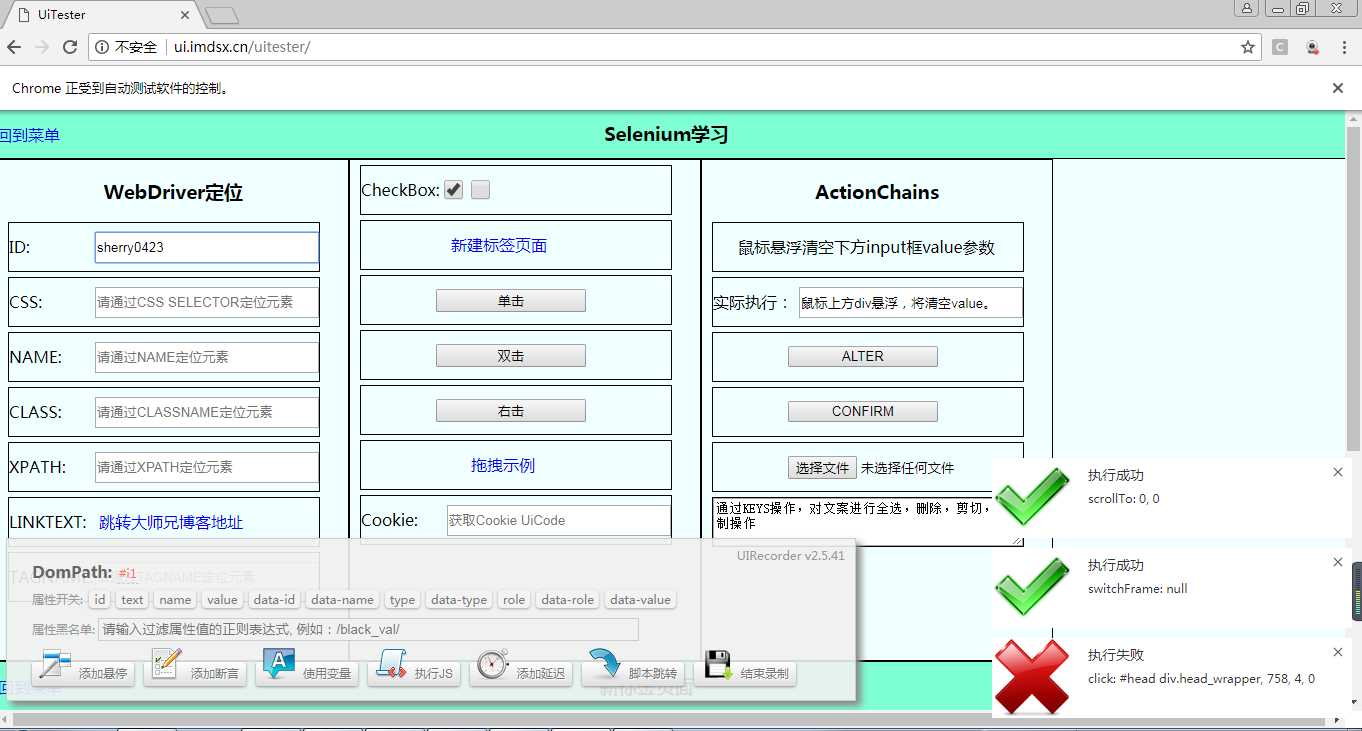Toggle the type attribute switch
The height and width of the screenshot is (731, 1362).
(x=402, y=600)
